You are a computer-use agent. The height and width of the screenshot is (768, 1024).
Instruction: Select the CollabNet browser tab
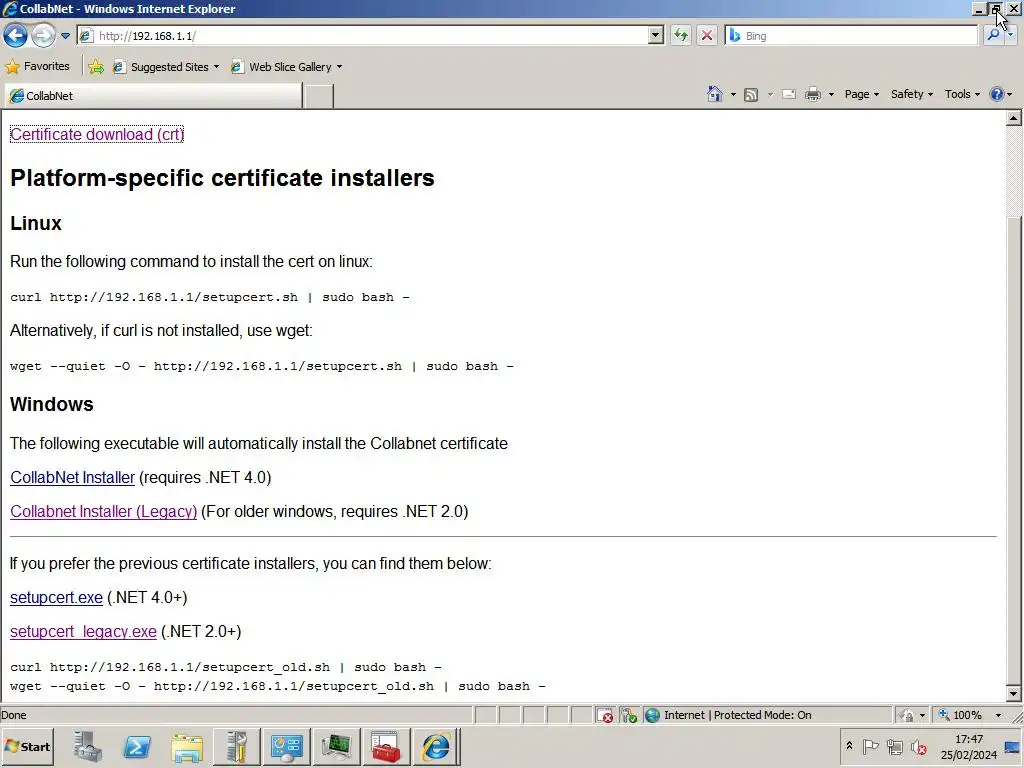coord(153,96)
